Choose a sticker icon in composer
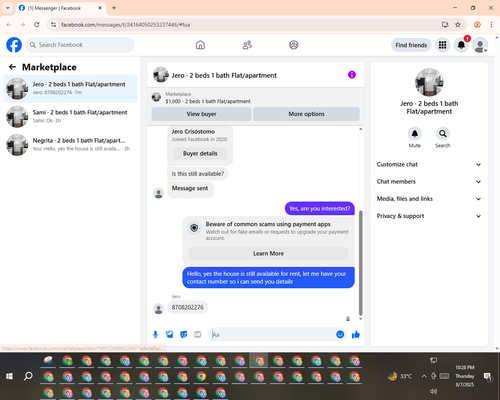 [x=184, y=334]
